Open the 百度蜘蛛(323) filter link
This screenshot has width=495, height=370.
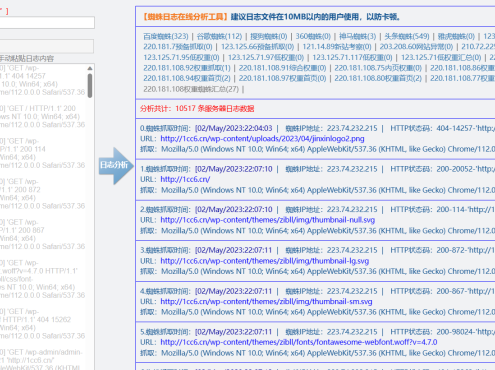pos(166,36)
